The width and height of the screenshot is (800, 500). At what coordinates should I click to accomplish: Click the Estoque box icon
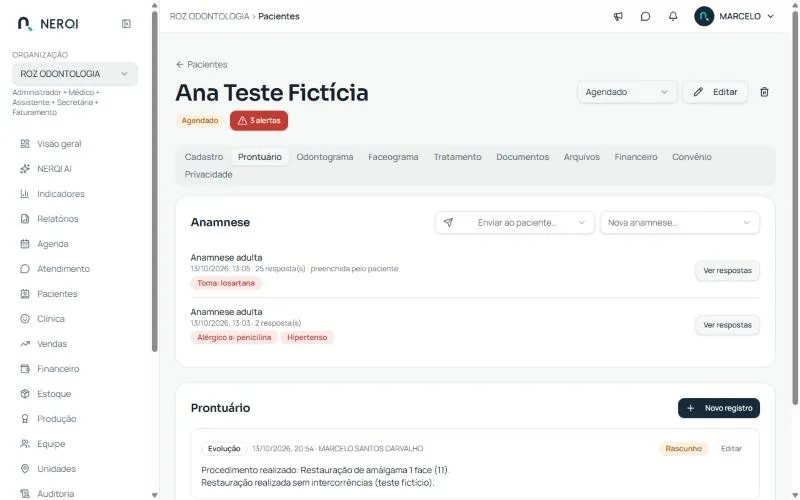coord(24,394)
